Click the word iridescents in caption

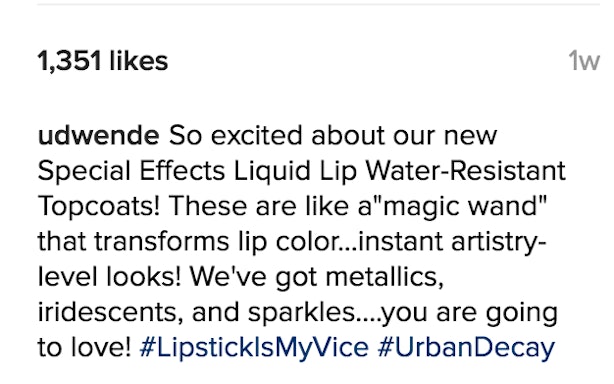[110, 312]
